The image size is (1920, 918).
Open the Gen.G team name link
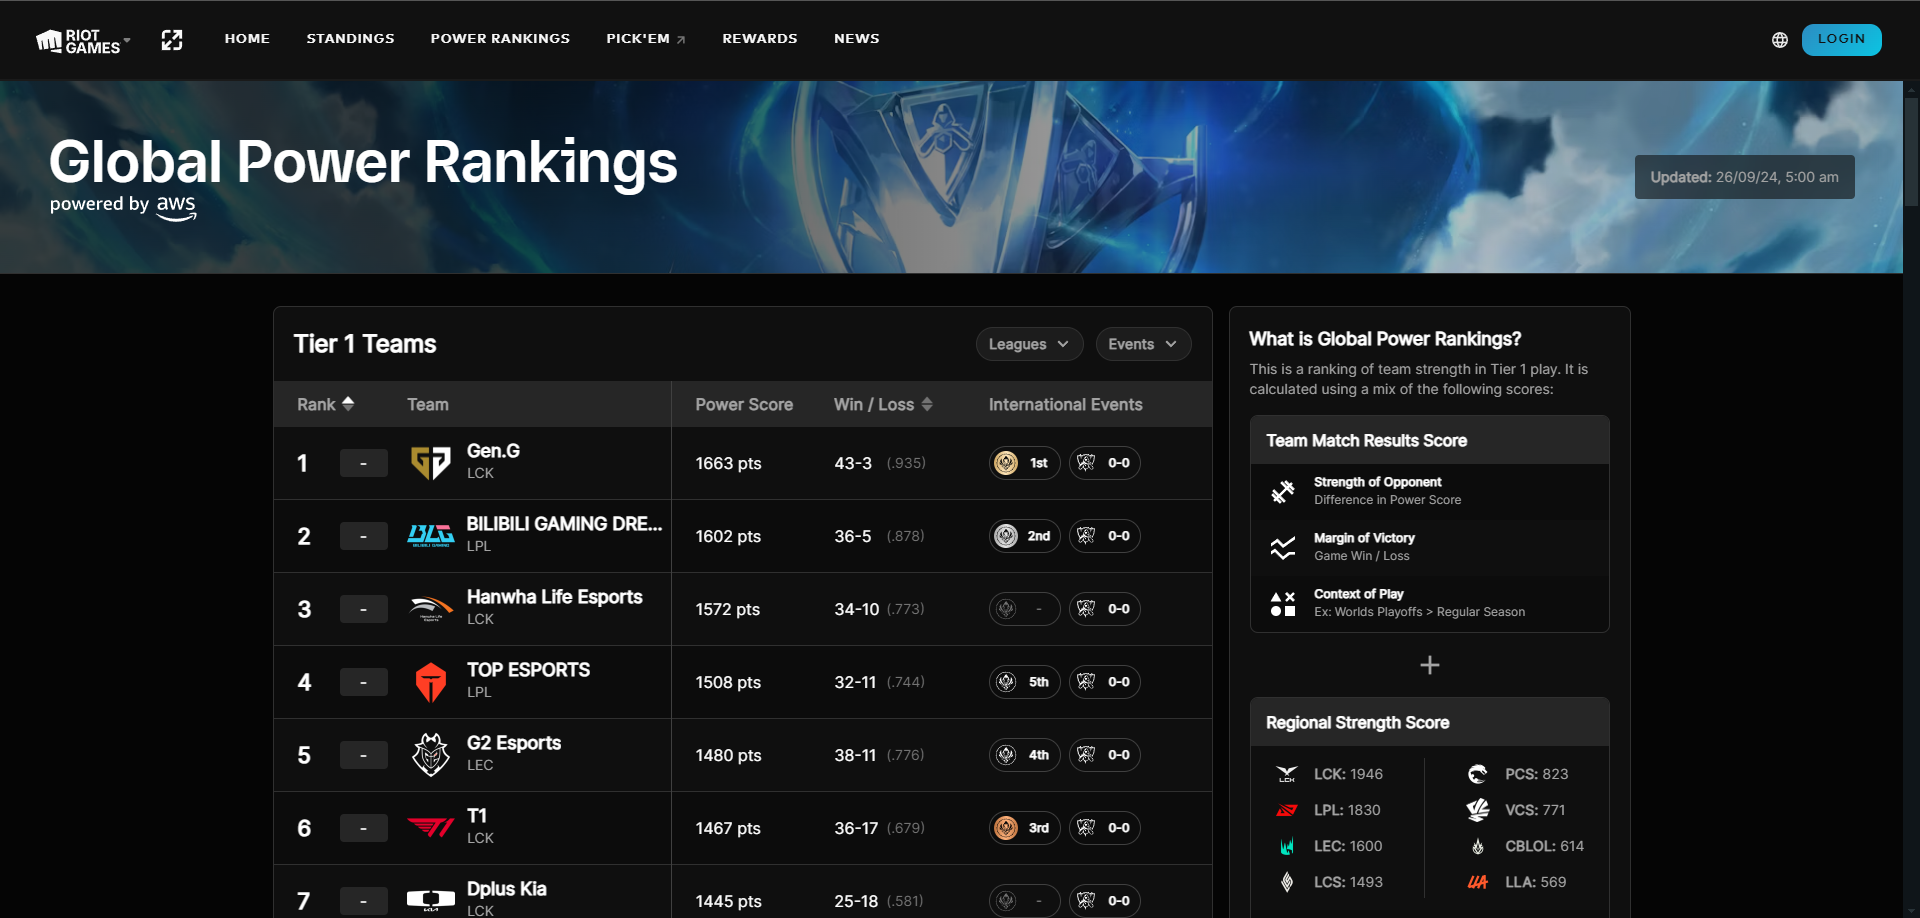(x=493, y=451)
